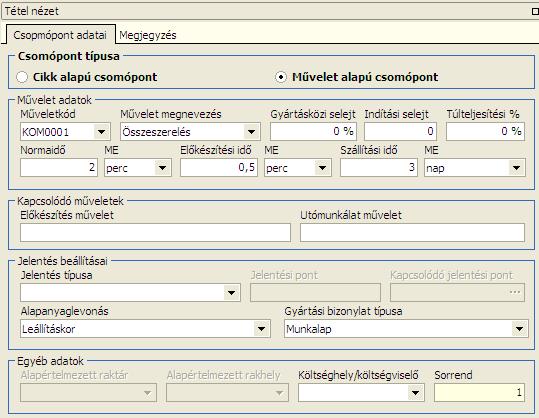Click the Szállítási idő value field
The image size is (539, 418).
379,168
